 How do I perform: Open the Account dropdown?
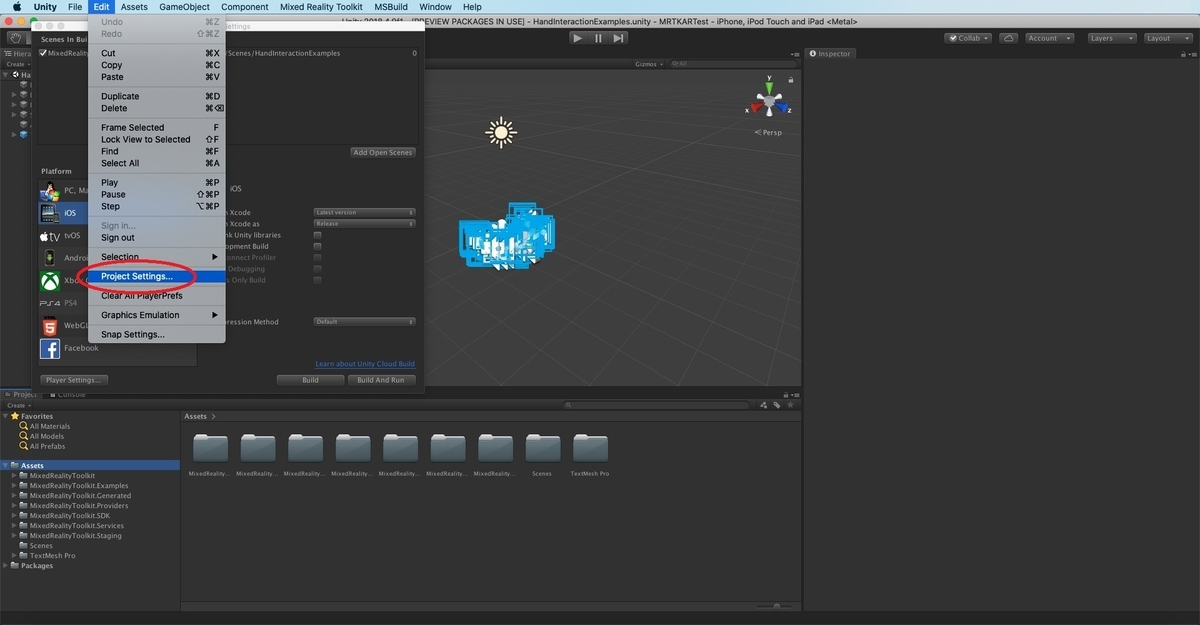tap(1049, 38)
